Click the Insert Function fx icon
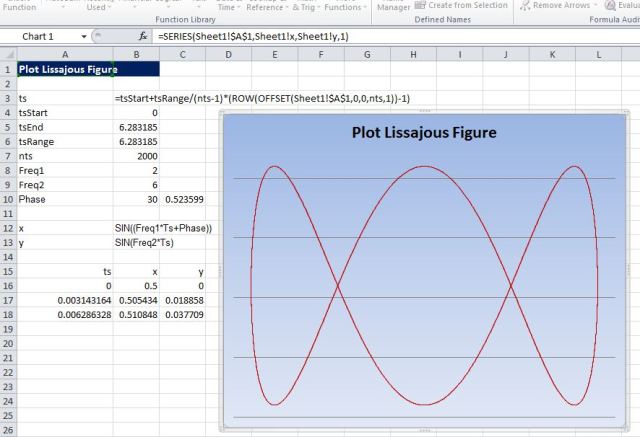640x437 pixels. 144,36
